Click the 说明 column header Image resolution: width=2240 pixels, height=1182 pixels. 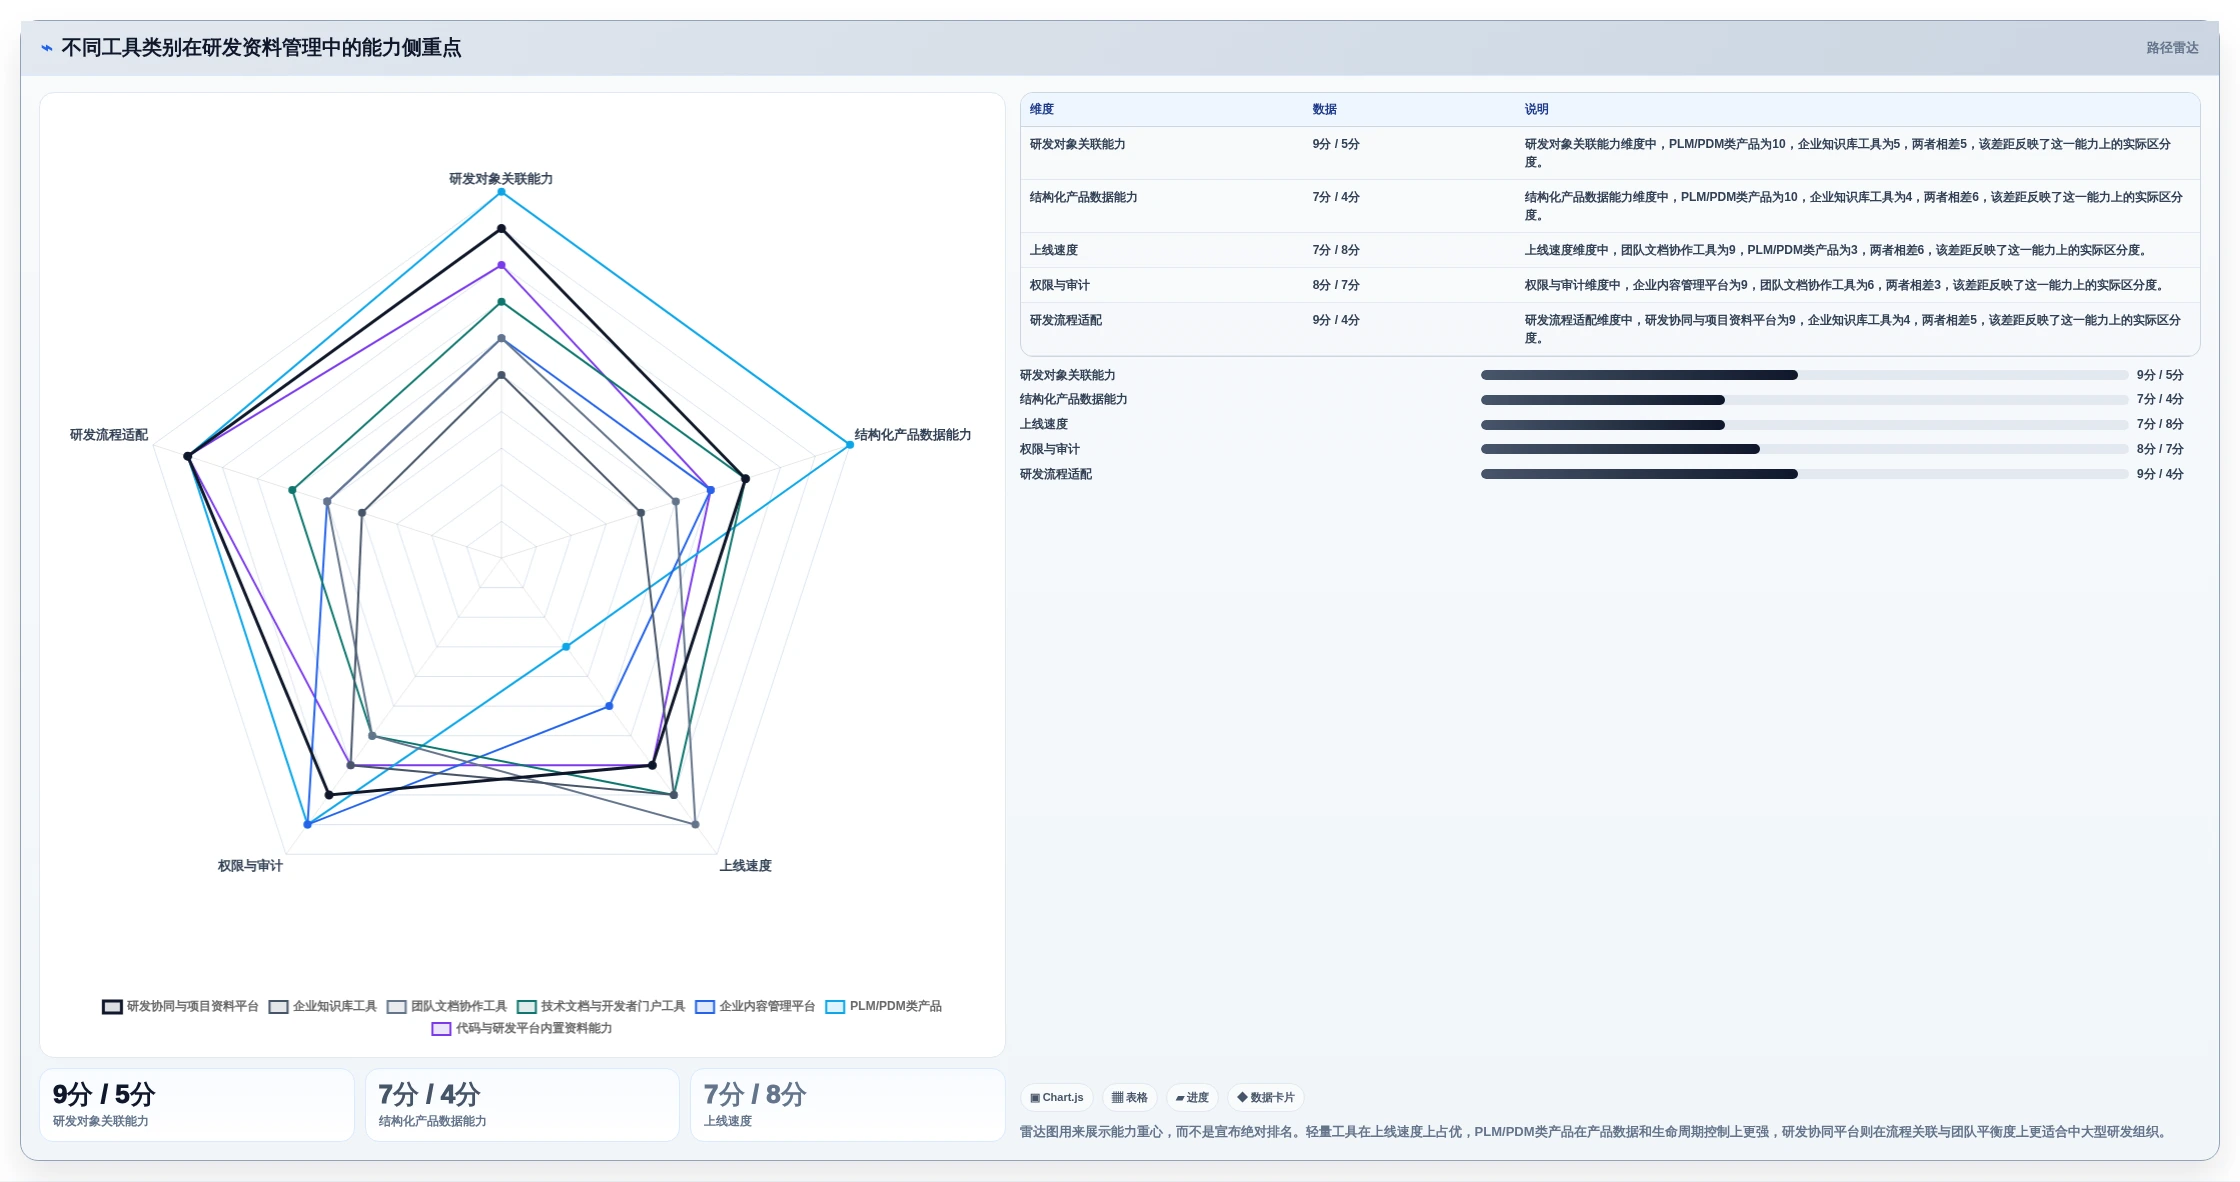[x=1536, y=109]
